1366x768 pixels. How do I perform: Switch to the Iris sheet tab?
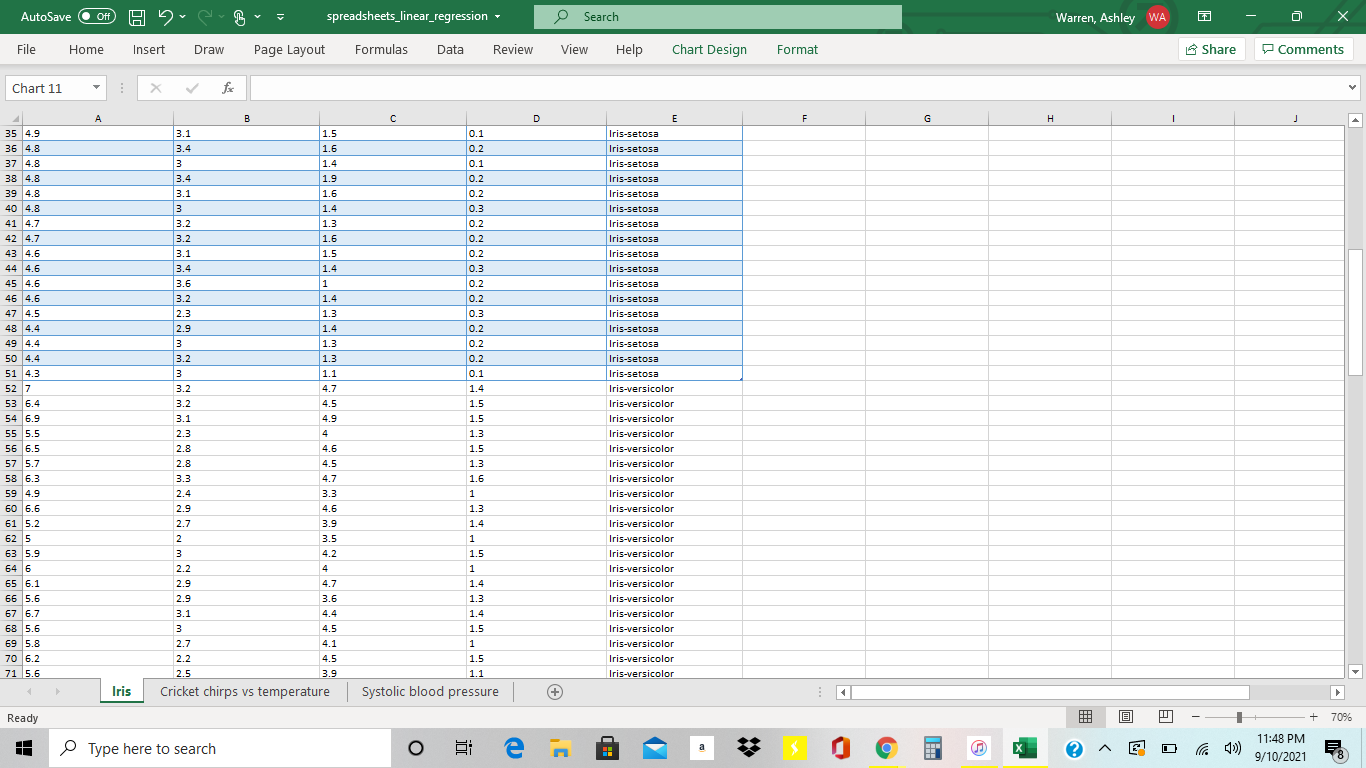121,691
